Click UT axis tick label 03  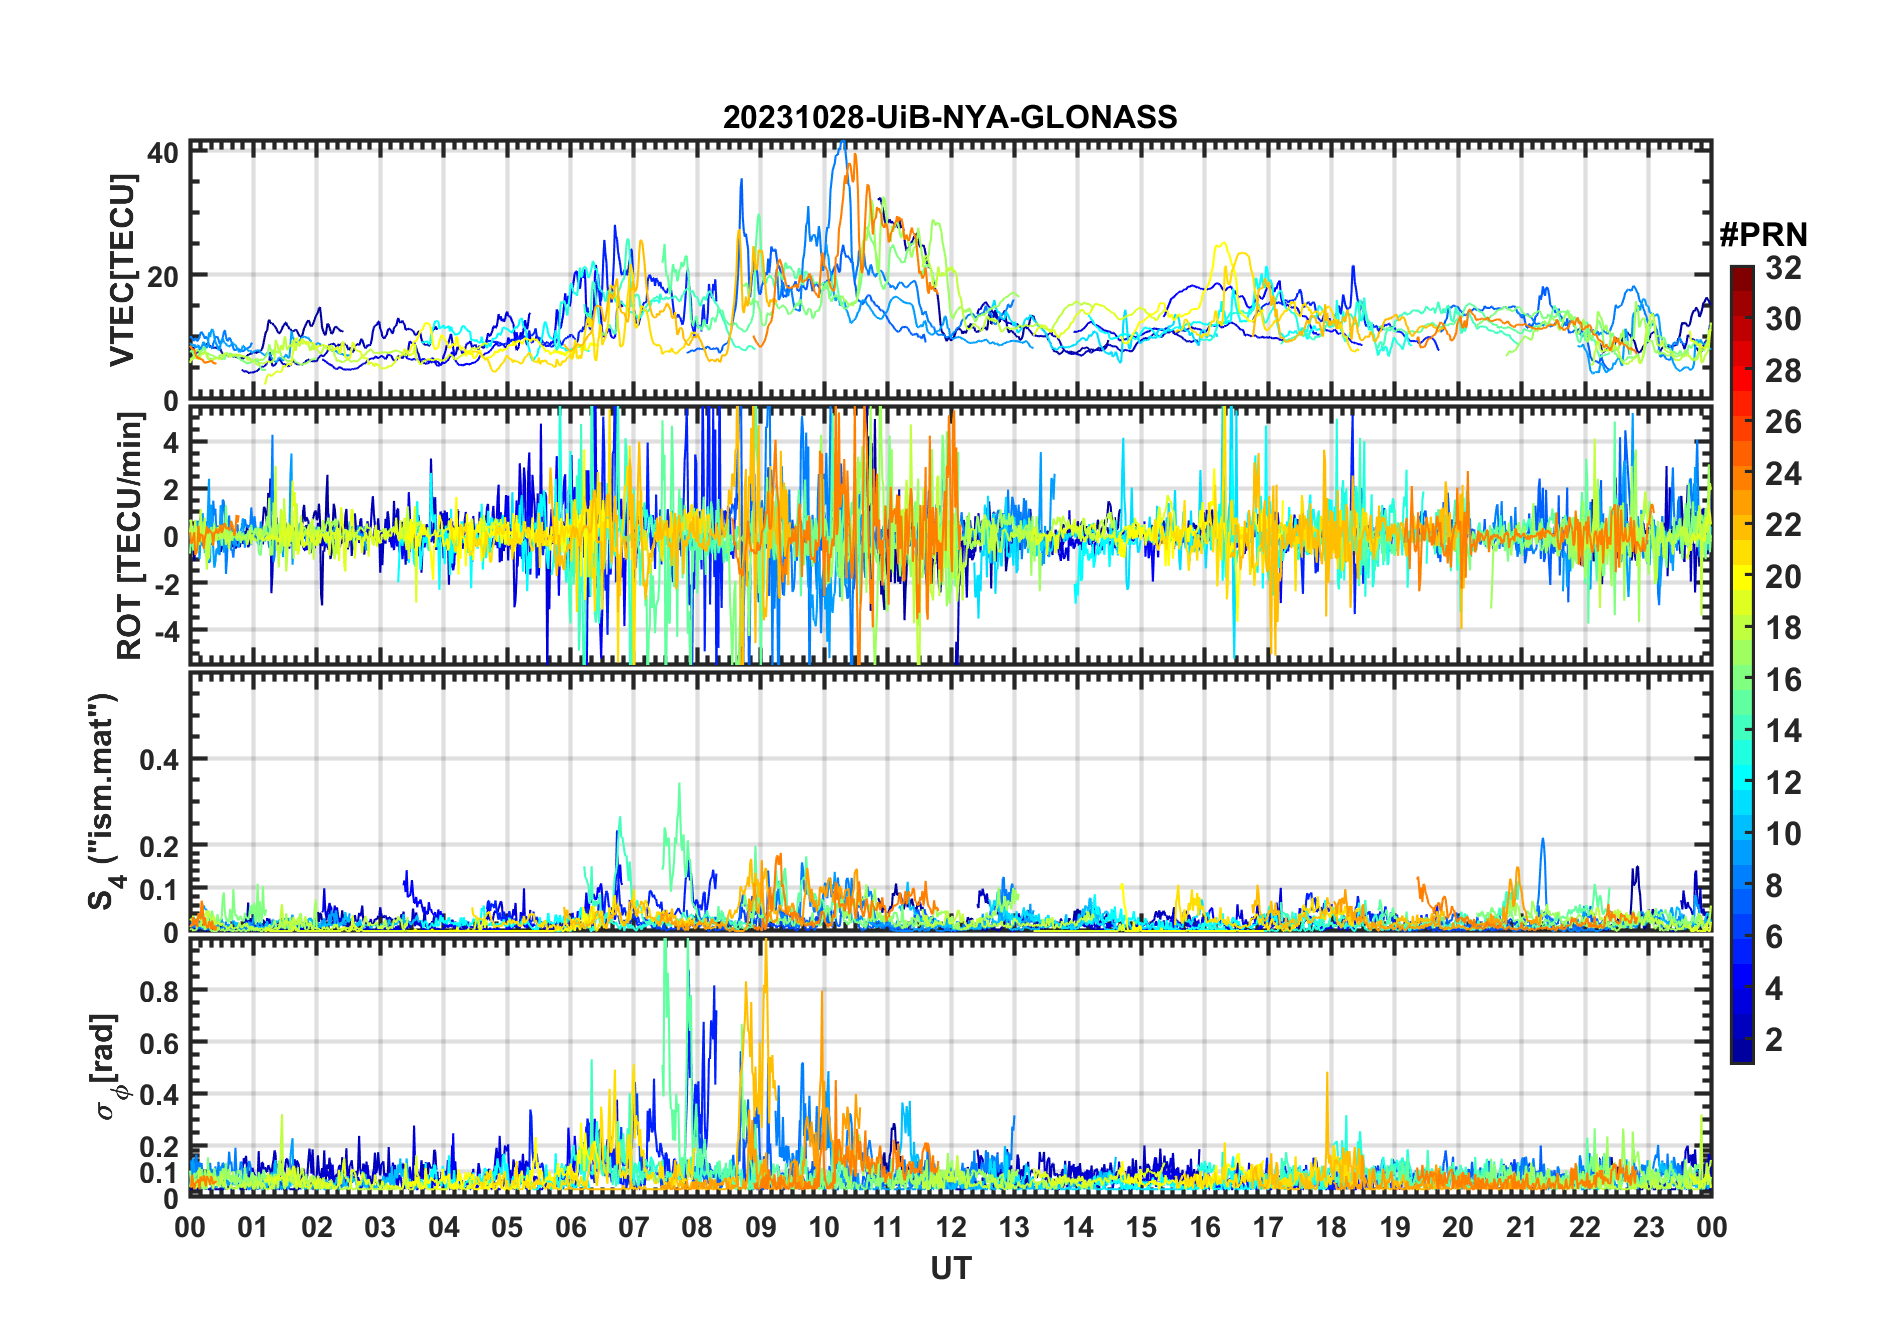380,1227
